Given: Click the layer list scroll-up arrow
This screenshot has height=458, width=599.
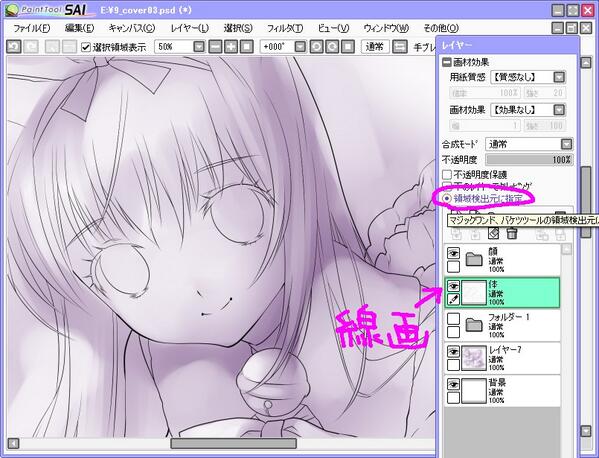Looking at the screenshot, I should (567, 249).
